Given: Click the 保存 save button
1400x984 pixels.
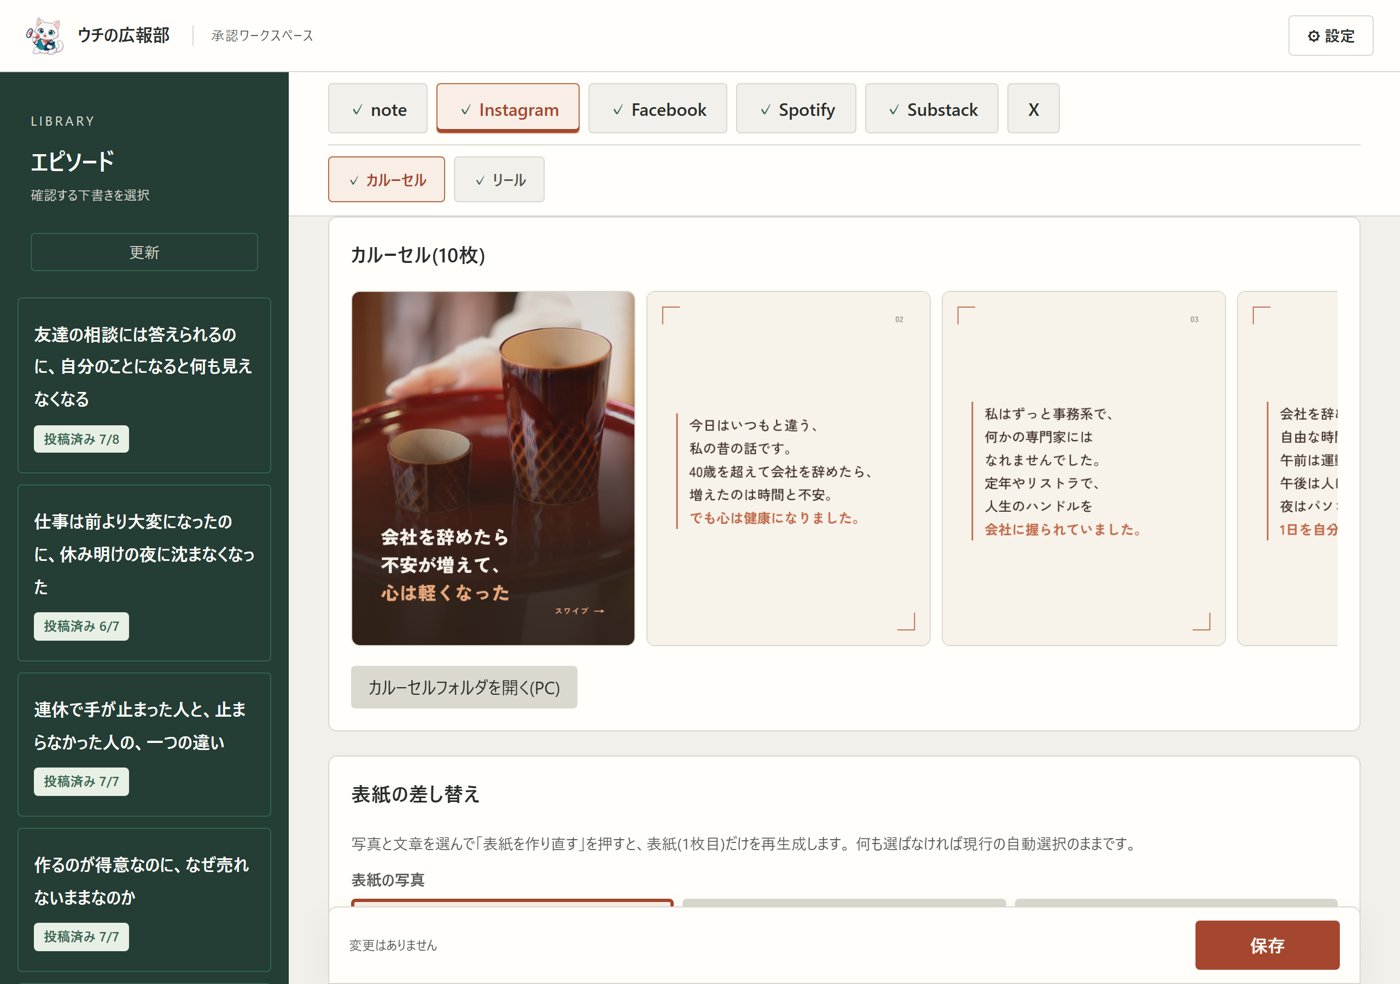Looking at the screenshot, I should (1267, 945).
